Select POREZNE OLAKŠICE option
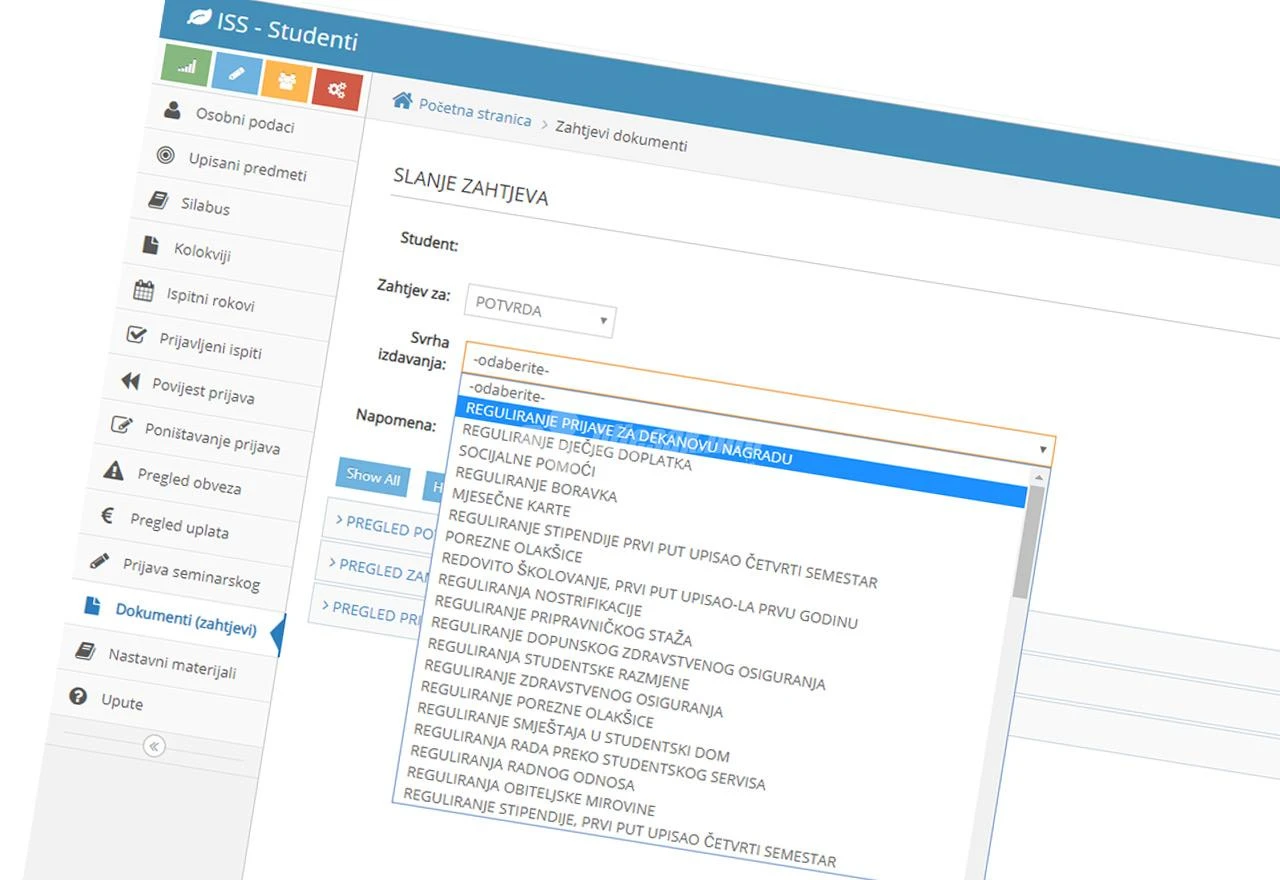Viewport: 1280px width, 880px height. tap(514, 546)
